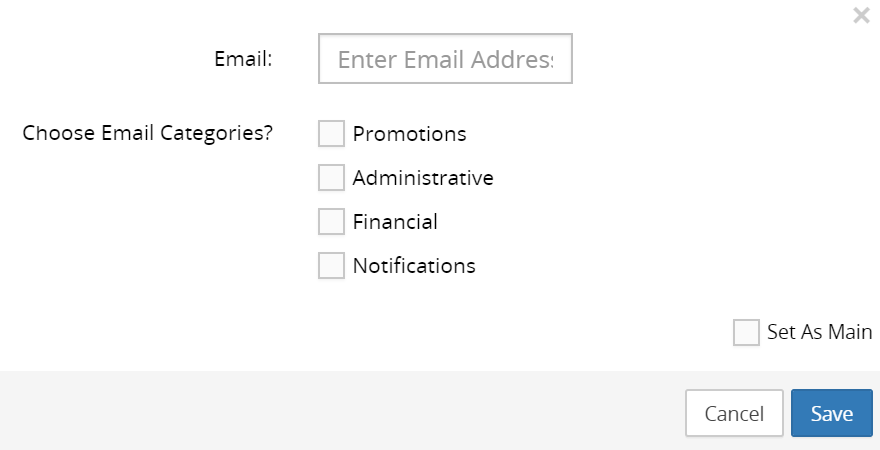
Task: Focus the email box via its placeholder text
Action: (445, 60)
